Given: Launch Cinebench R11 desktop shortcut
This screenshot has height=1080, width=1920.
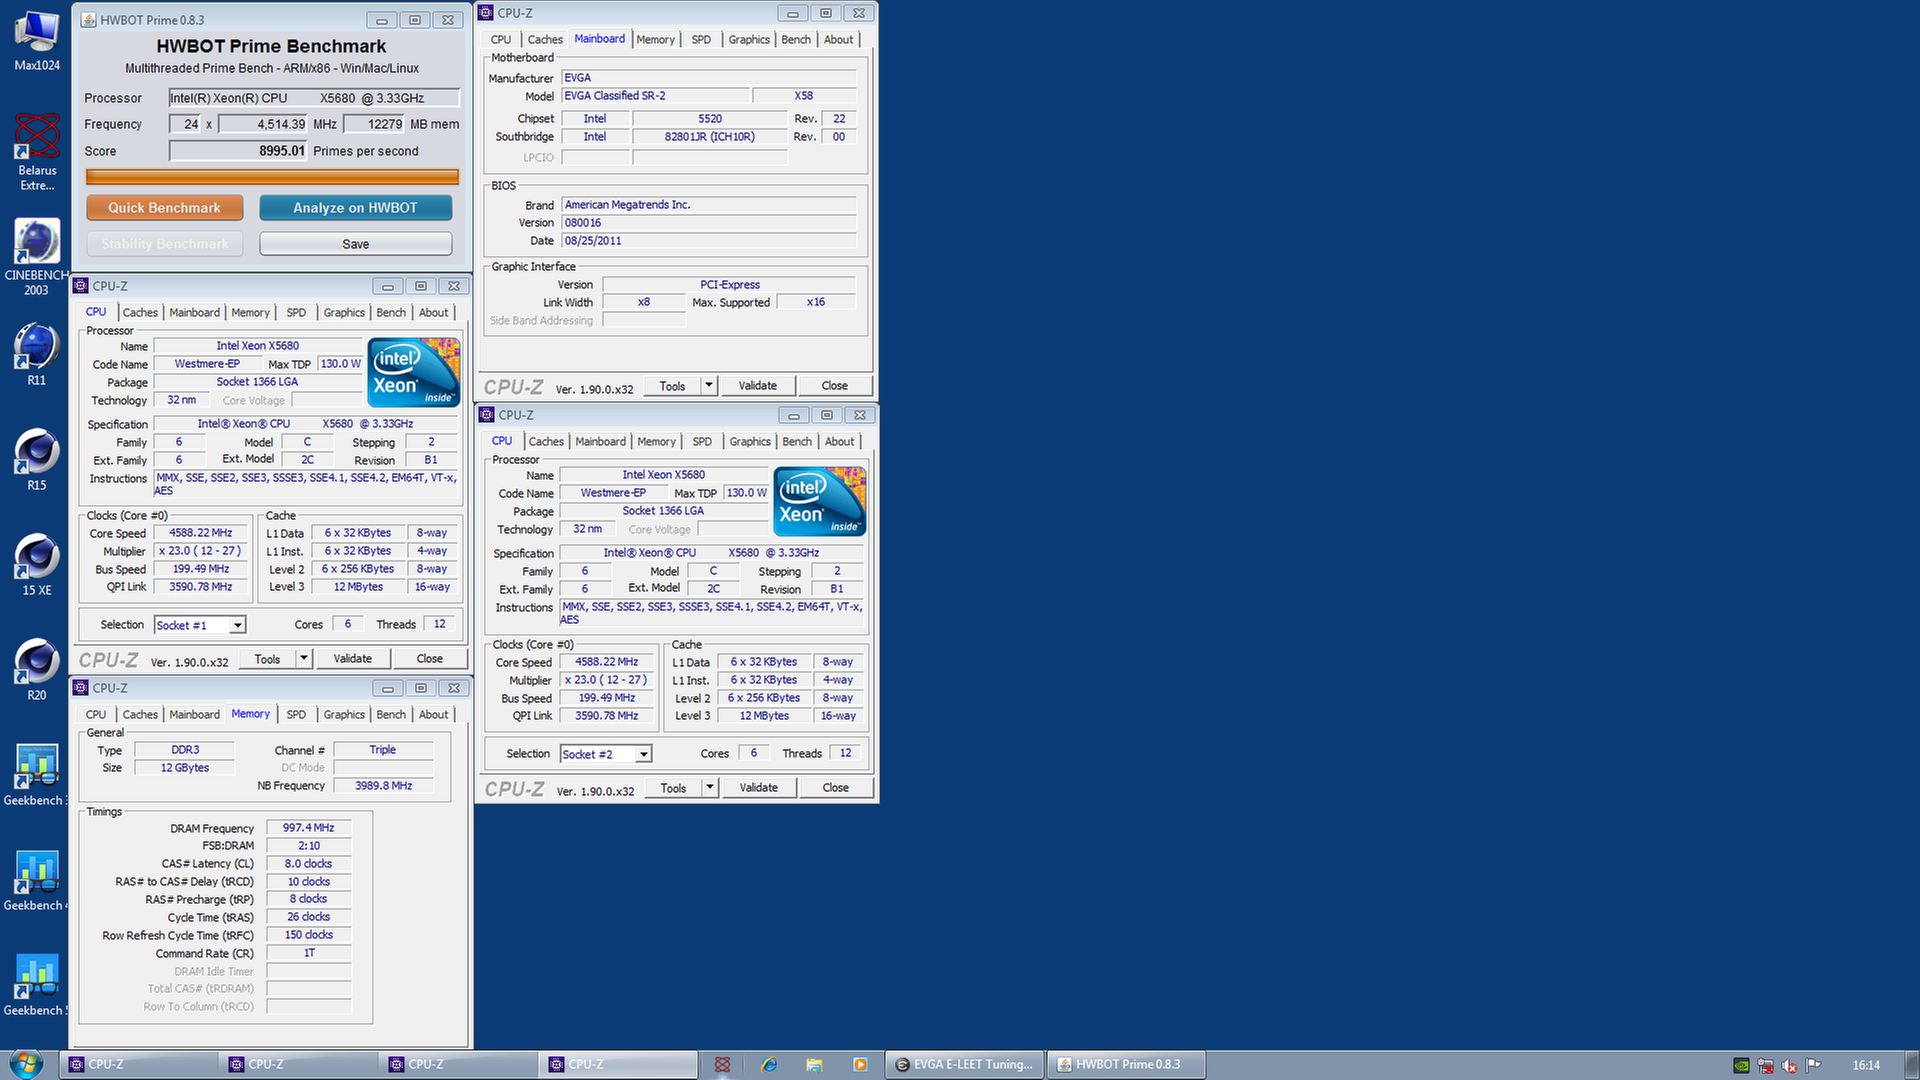Looking at the screenshot, I should pyautogui.click(x=37, y=355).
